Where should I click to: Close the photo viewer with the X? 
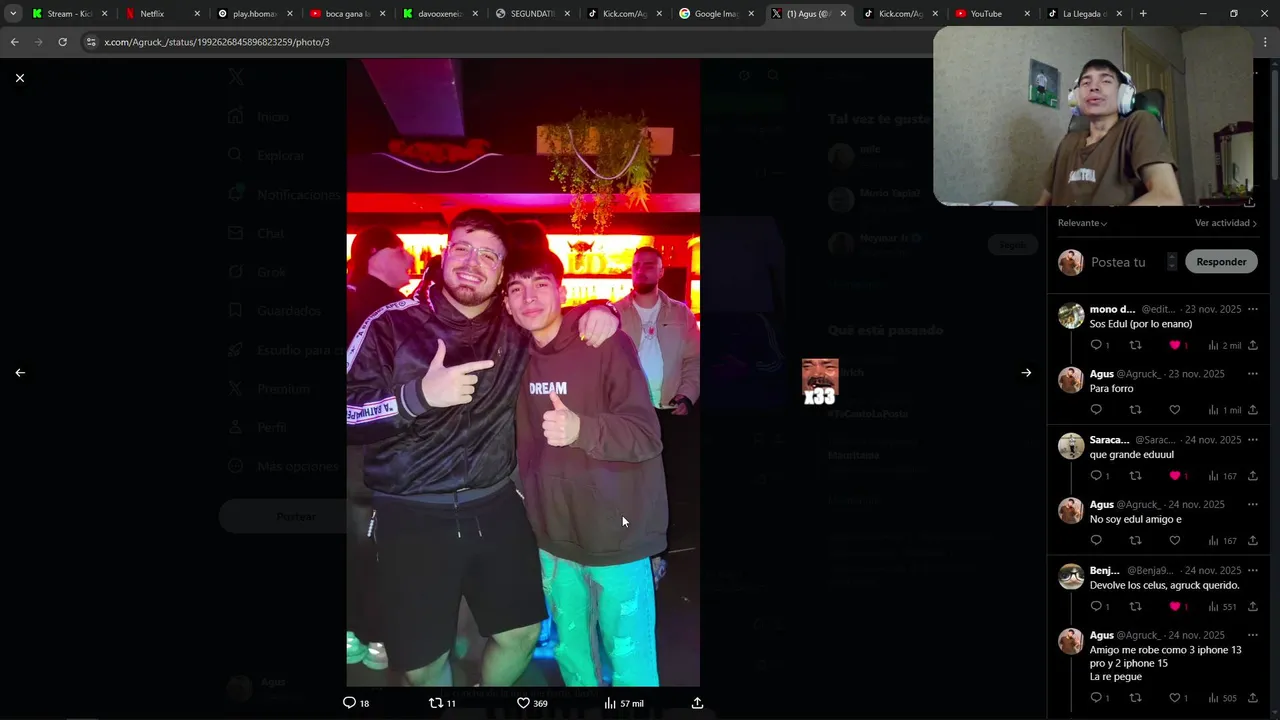click(x=19, y=78)
